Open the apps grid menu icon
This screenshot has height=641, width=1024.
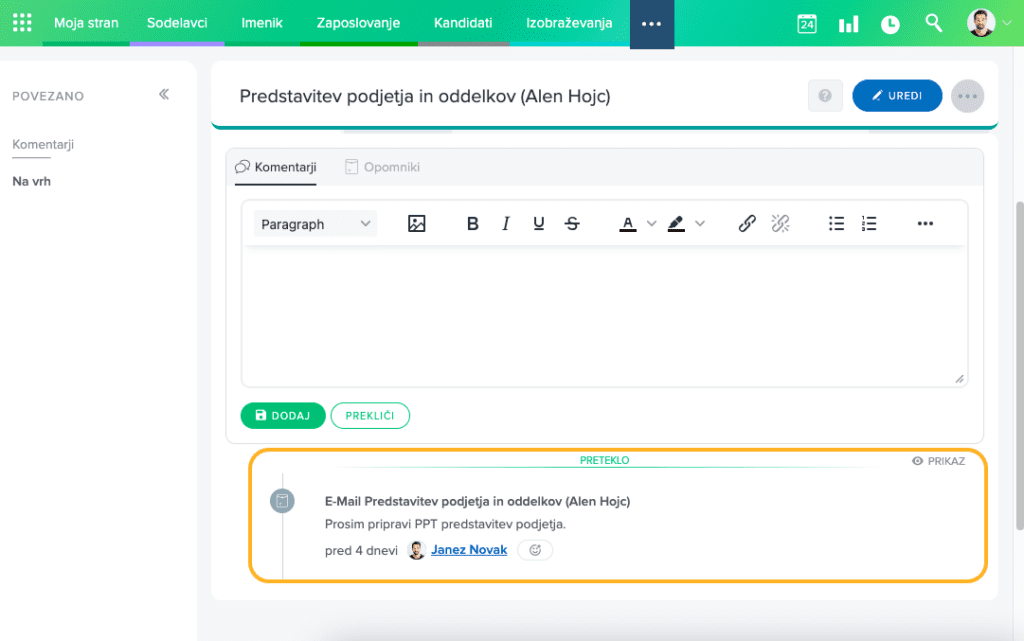22,23
